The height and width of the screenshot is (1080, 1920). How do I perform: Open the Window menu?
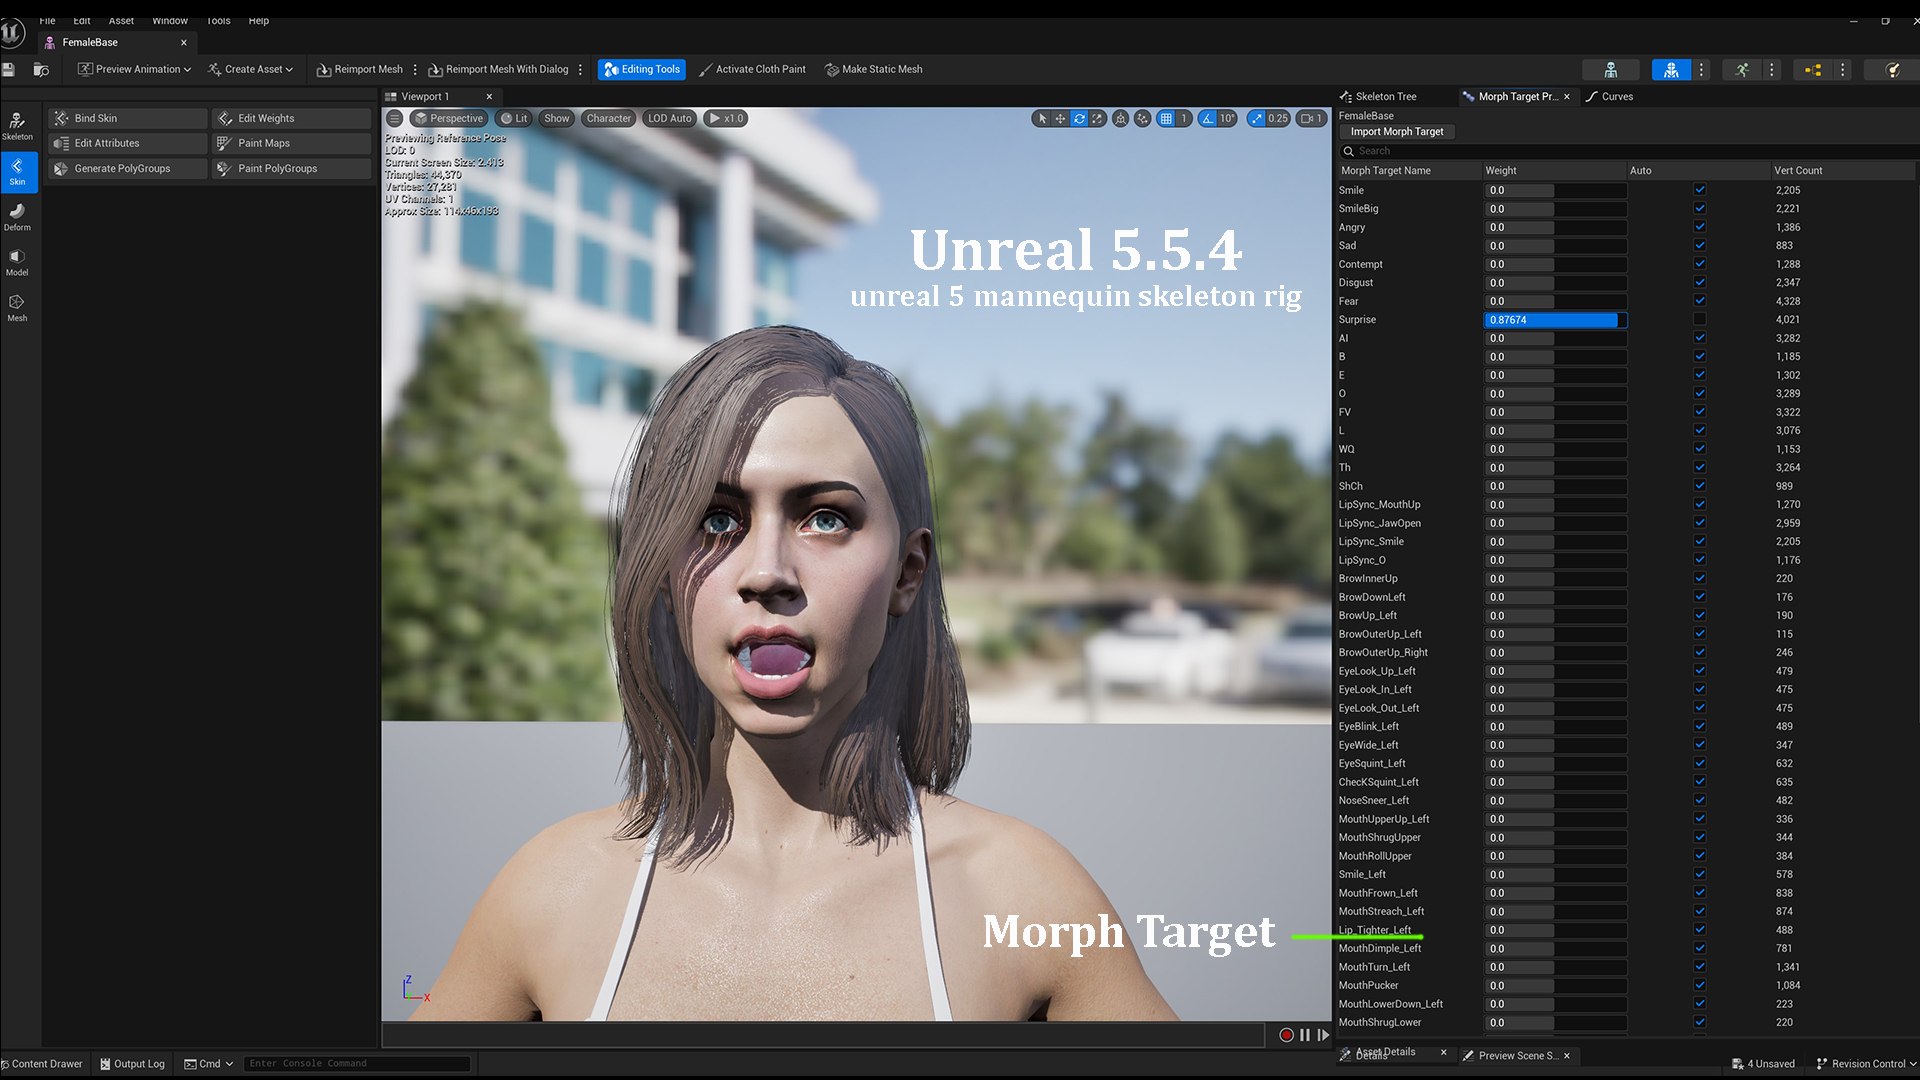tap(170, 20)
